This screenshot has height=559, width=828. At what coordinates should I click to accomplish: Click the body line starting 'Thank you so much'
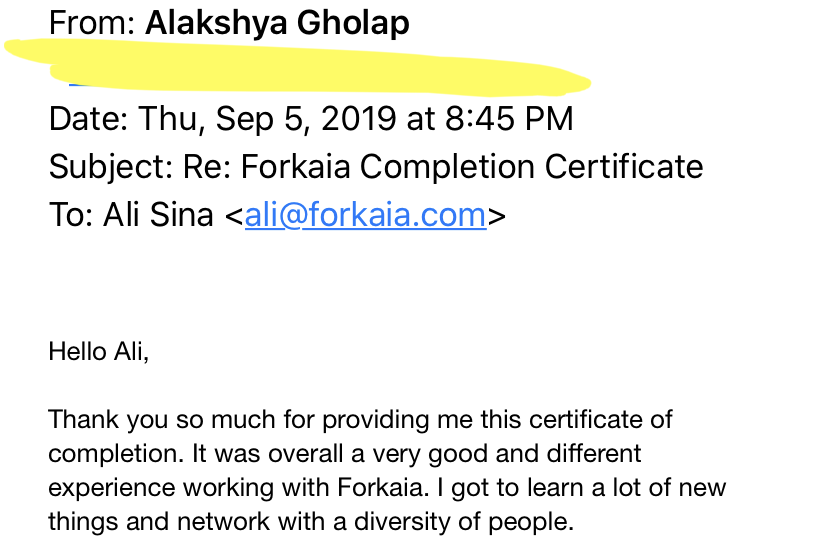(x=360, y=420)
